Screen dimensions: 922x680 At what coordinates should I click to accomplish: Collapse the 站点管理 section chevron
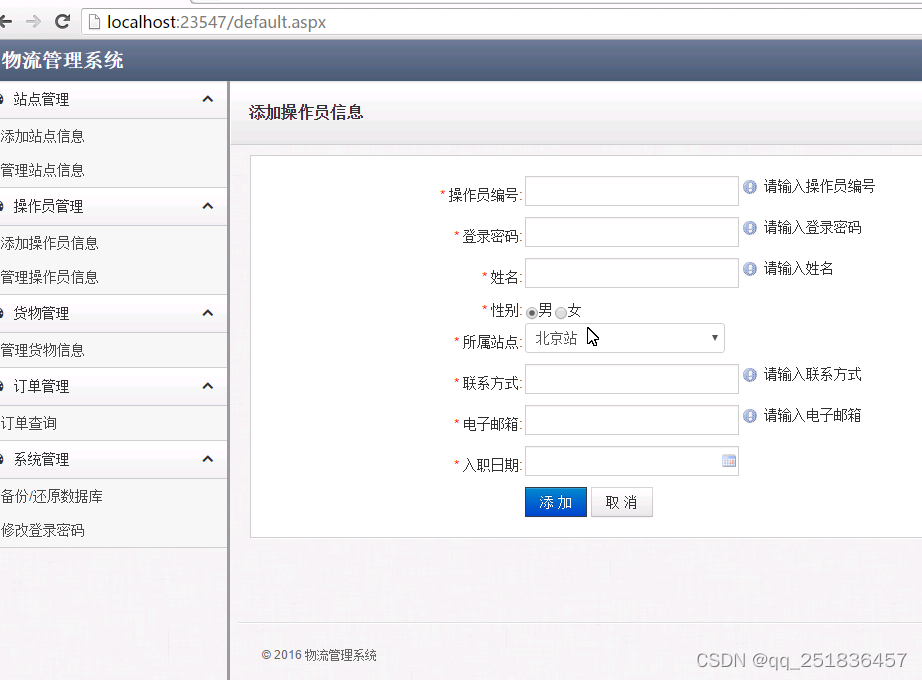coord(208,99)
